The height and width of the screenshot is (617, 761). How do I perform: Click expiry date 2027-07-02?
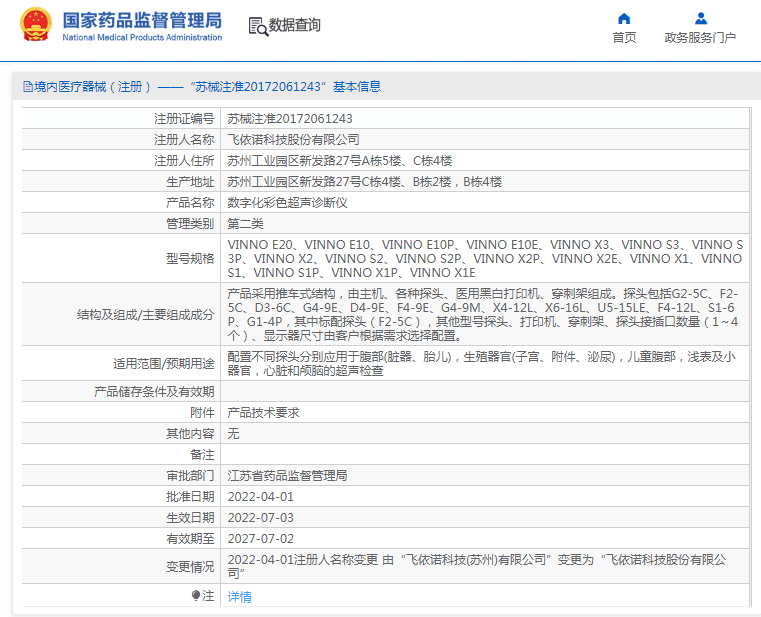(261, 539)
